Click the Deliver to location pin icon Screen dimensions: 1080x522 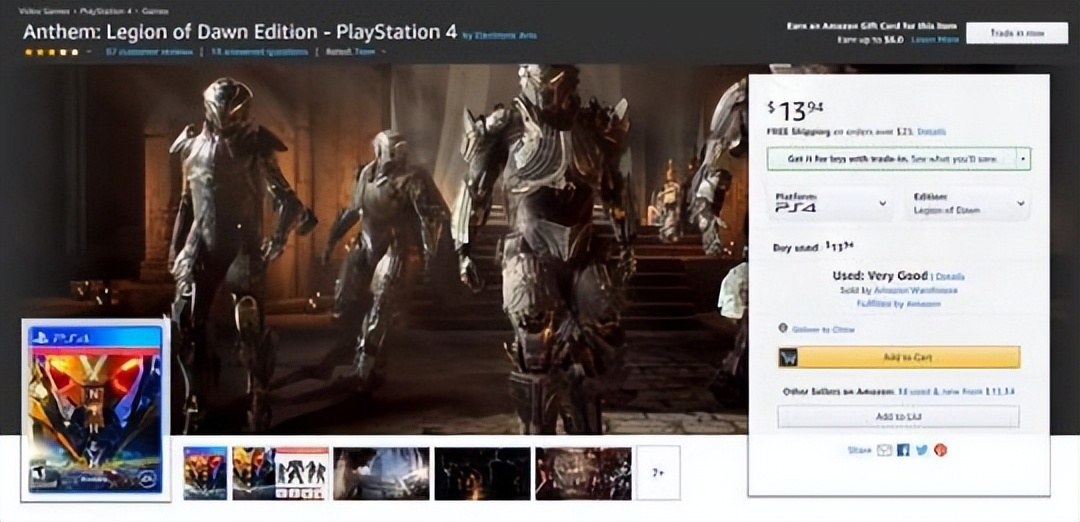tap(782, 328)
